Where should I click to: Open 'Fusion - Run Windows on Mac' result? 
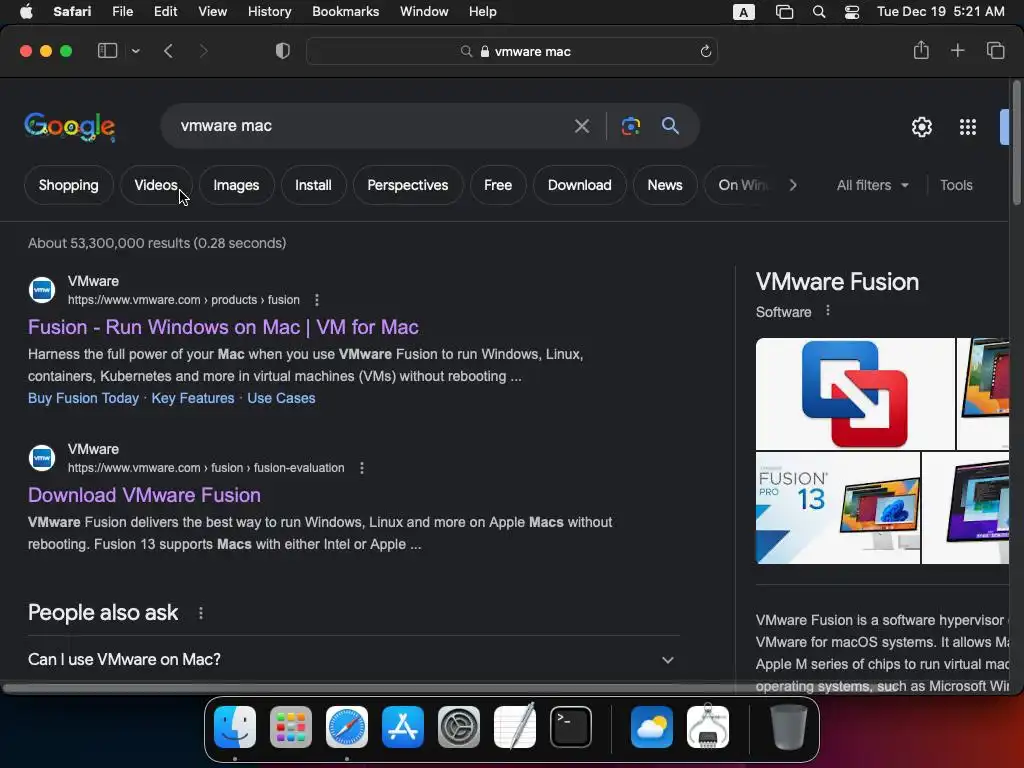[x=223, y=327]
